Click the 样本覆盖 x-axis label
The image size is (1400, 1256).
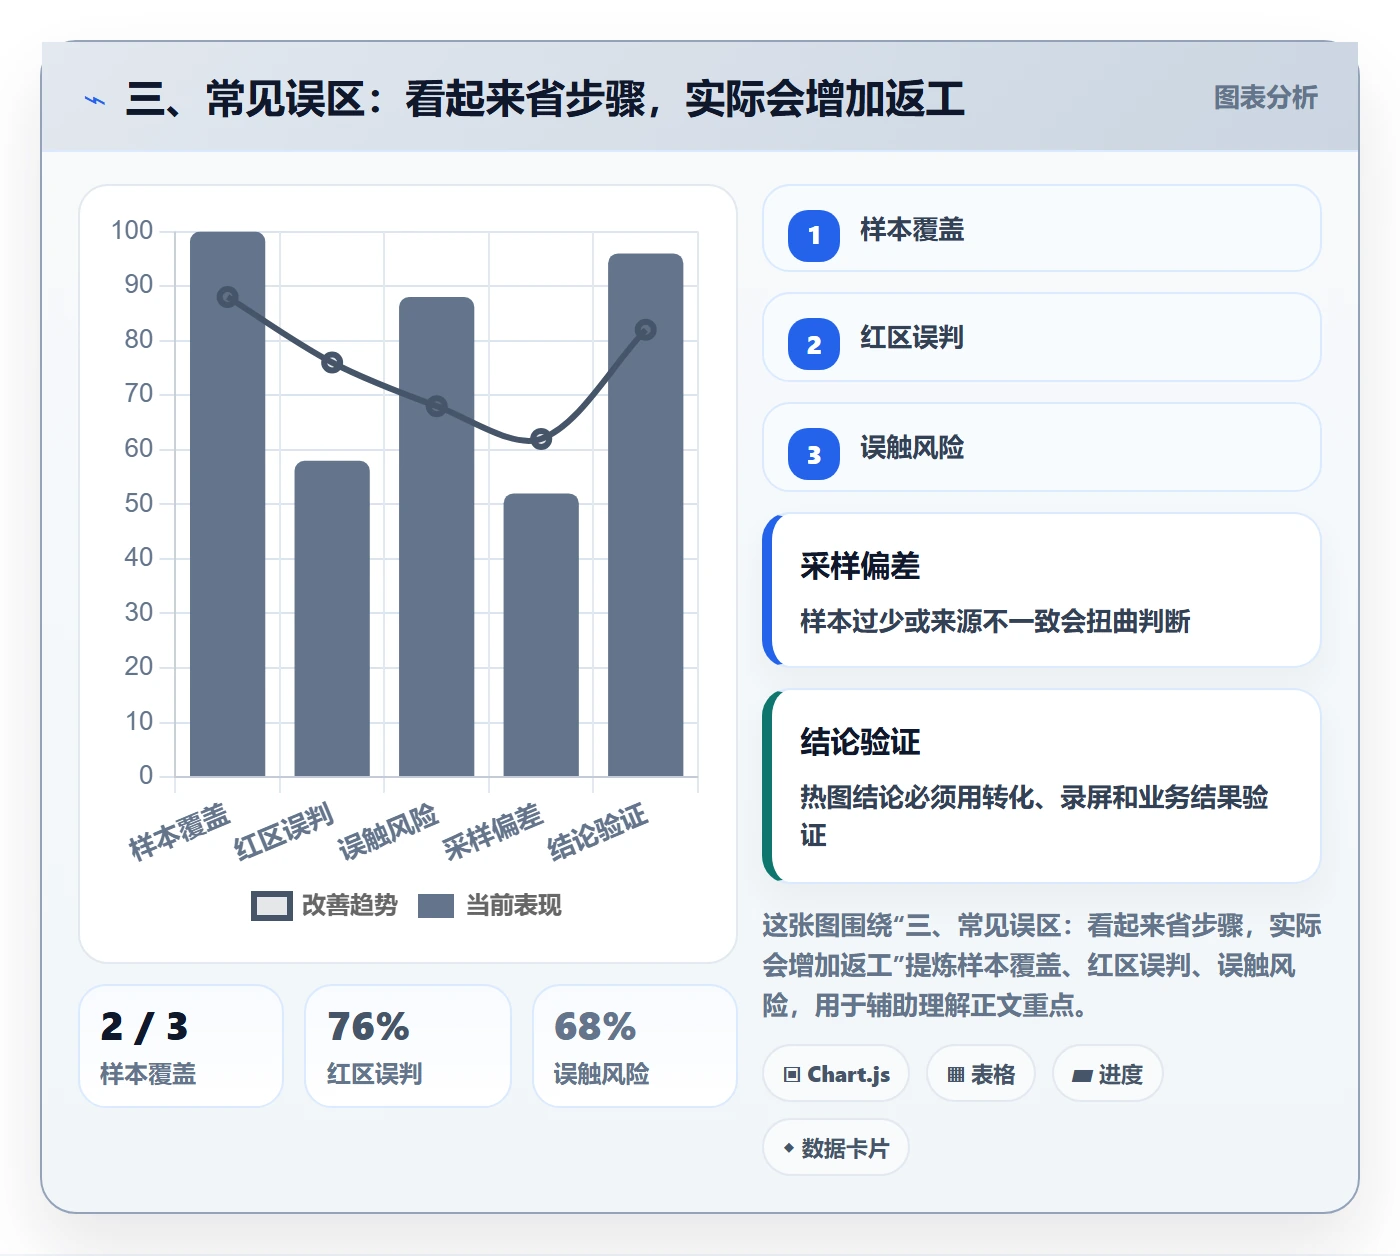pyautogui.click(x=180, y=832)
